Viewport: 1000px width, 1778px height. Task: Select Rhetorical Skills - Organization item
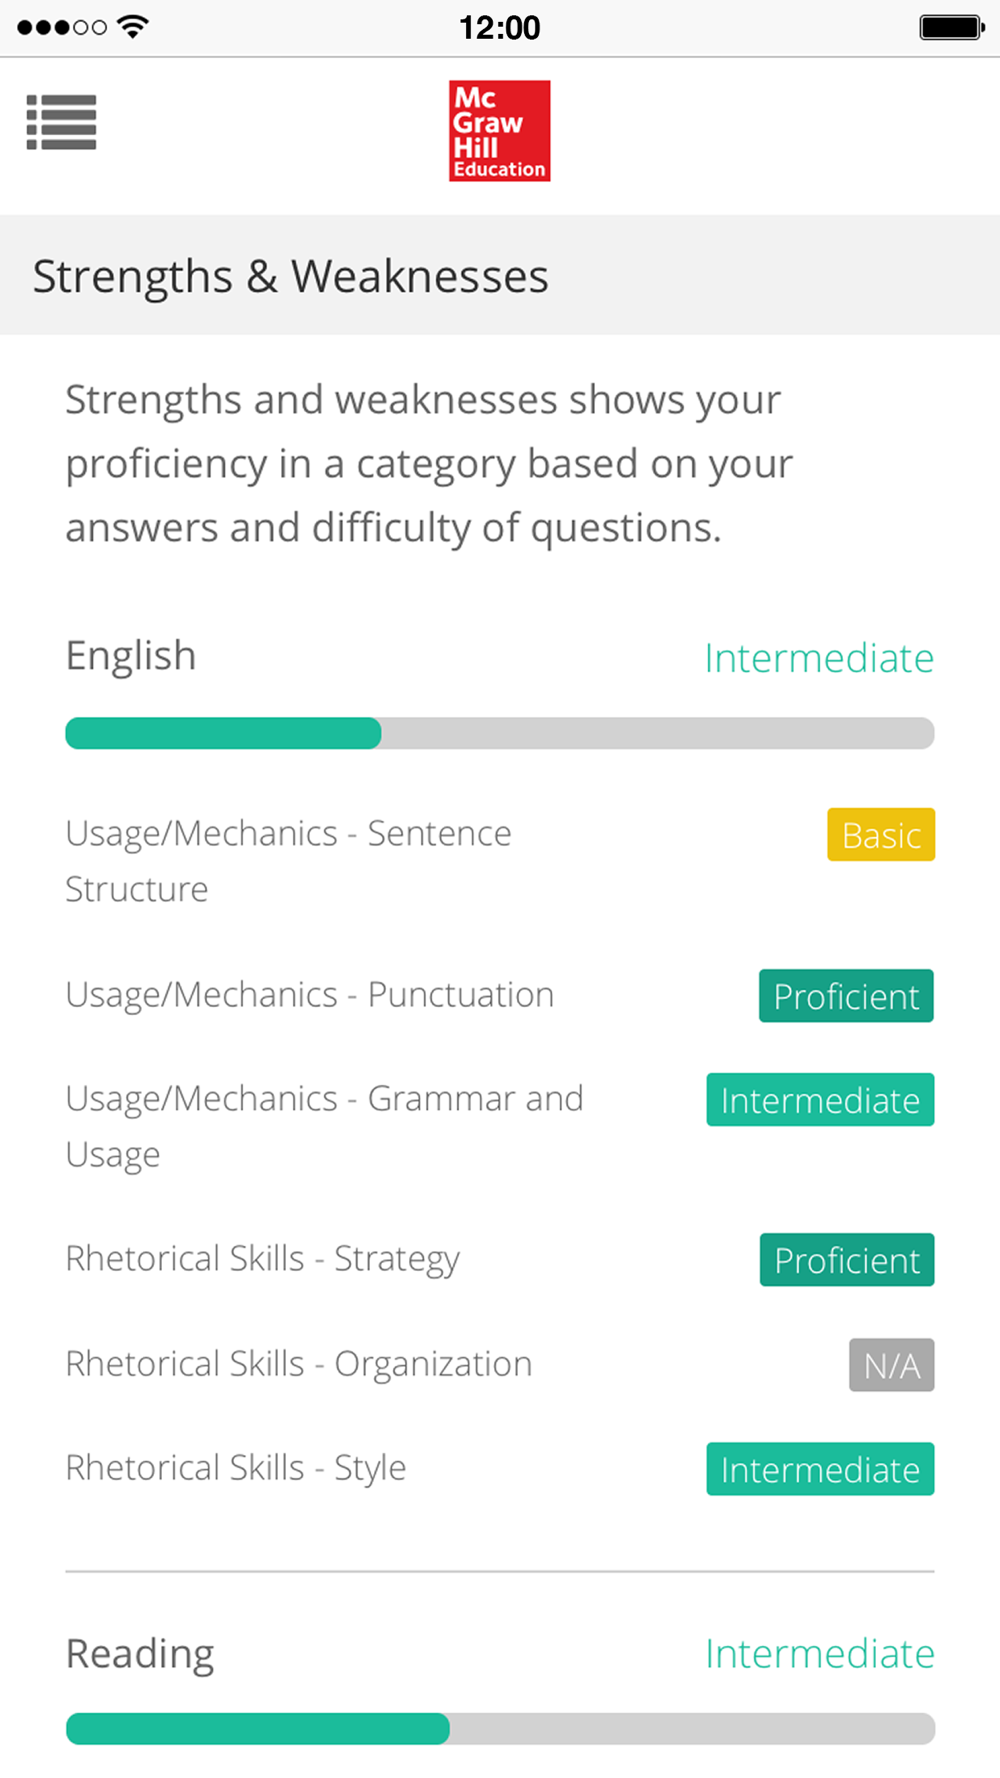click(500, 1365)
